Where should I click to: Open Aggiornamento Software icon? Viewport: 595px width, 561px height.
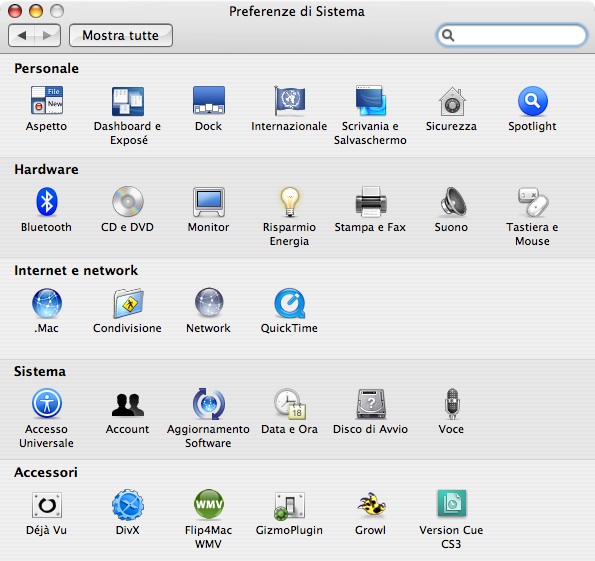(x=209, y=403)
